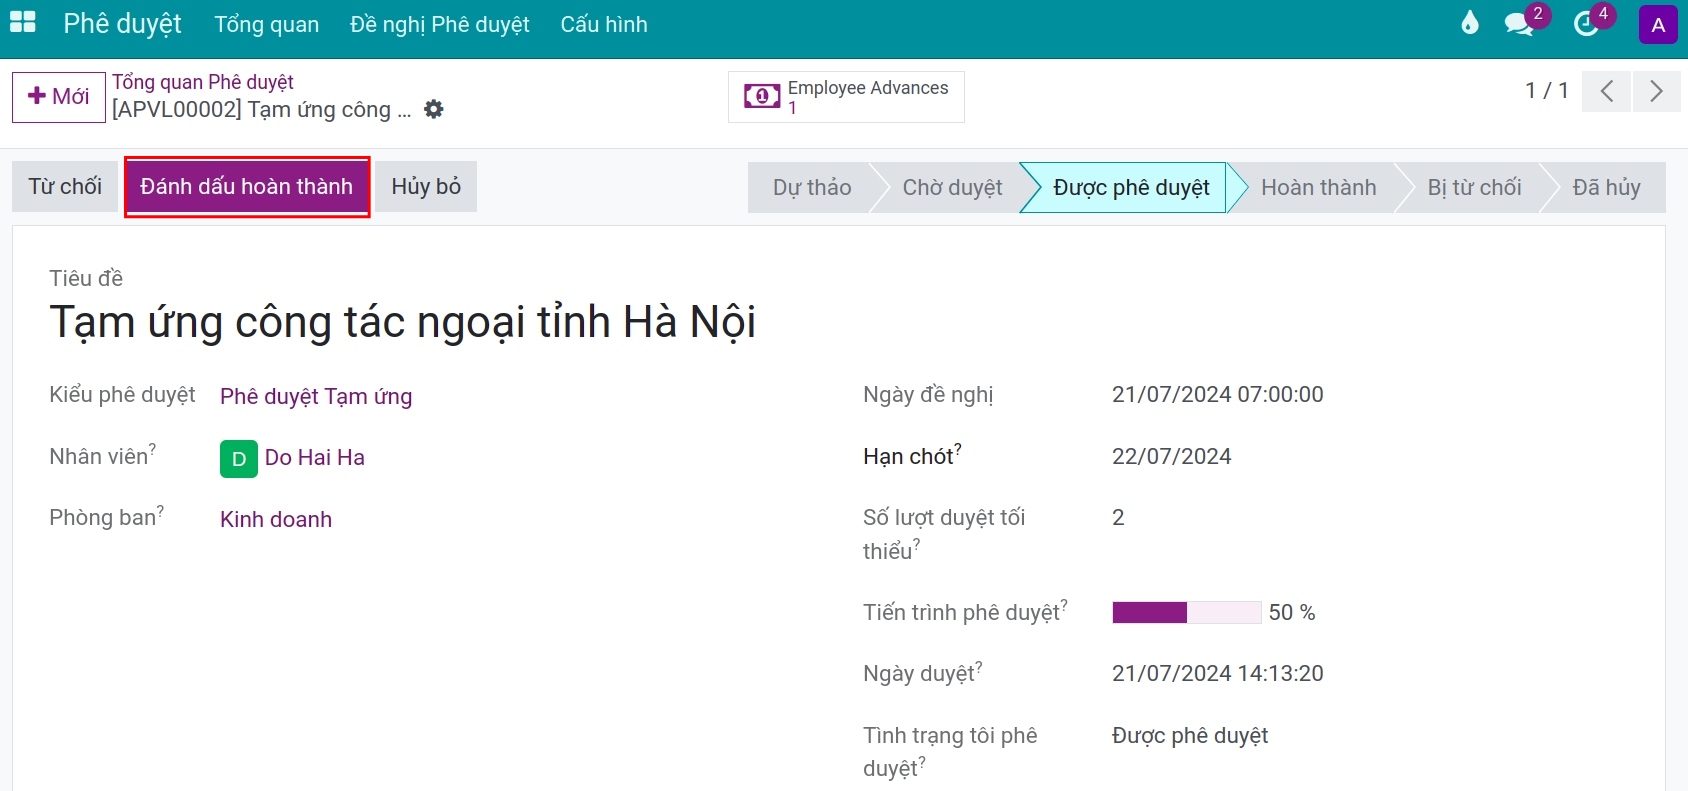Select the Được phê duyệt status stage
The height and width of the screenshot is (791, 1688).
tap(1131, 187)
